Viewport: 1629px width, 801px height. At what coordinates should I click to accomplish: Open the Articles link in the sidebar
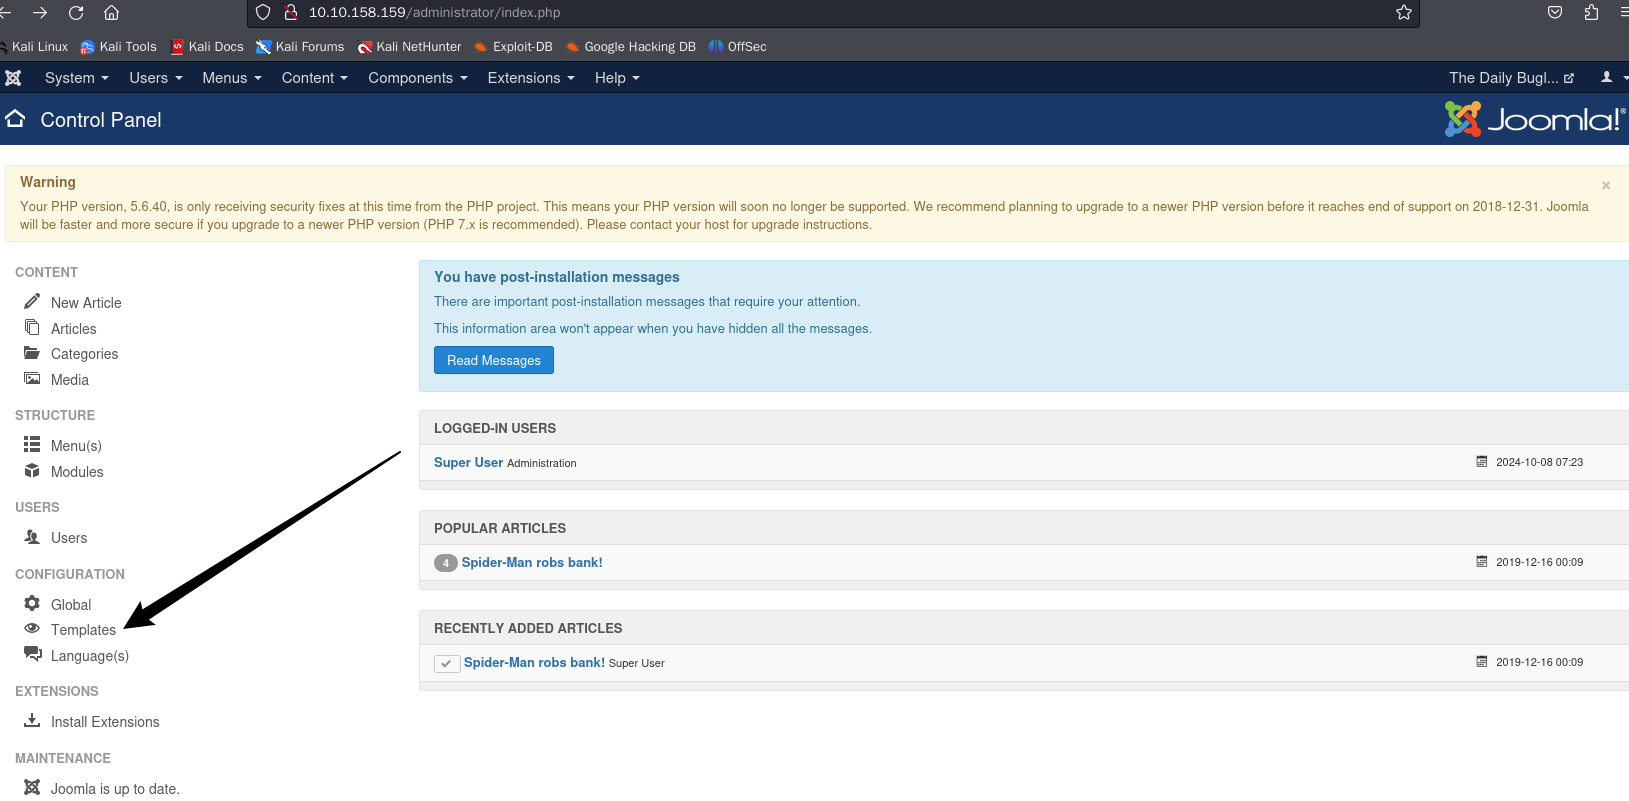click(x=74, y=329)
